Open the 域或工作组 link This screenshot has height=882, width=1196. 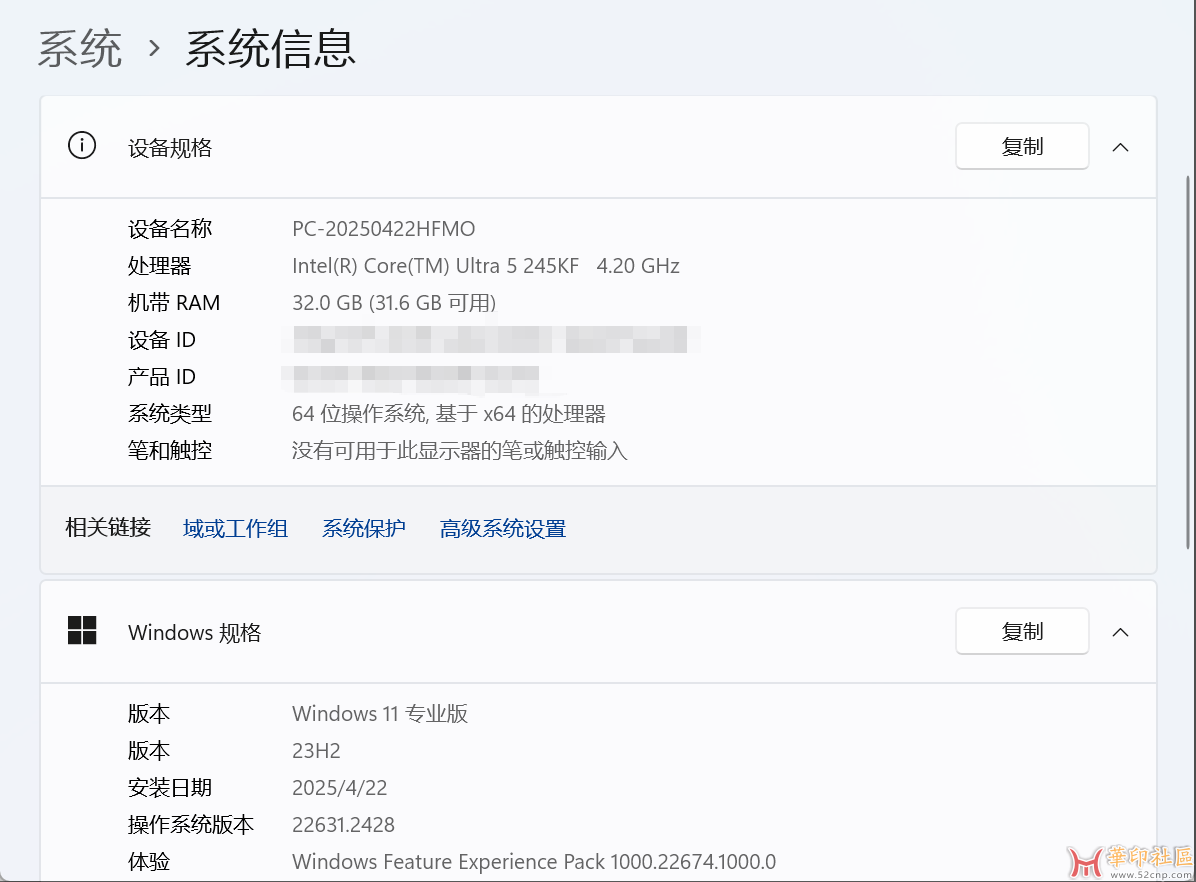pos(236,528)
